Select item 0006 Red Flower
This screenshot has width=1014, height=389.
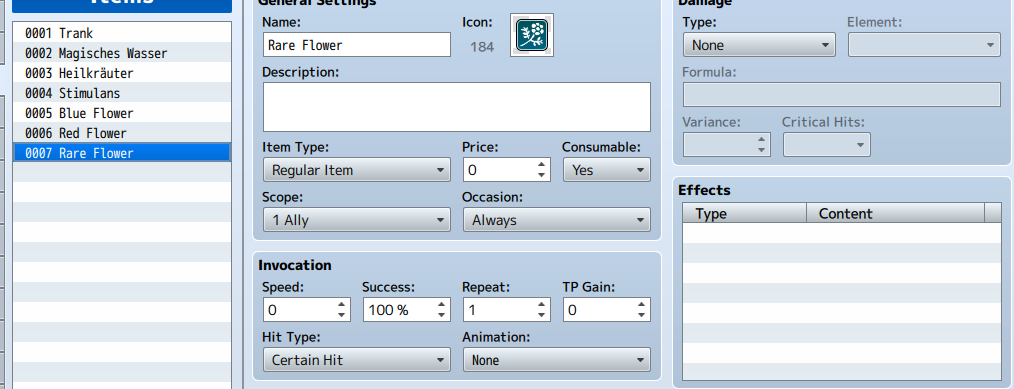pyautogui.click(x=122, y=133)
